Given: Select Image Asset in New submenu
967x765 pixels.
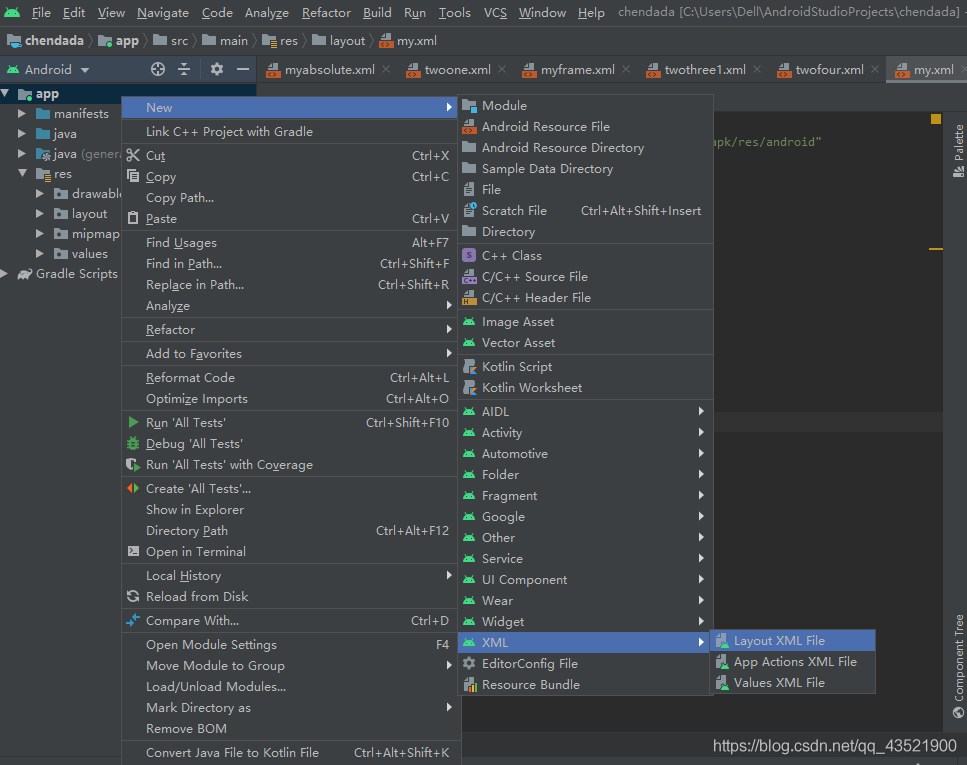Looking at the screenshot, I should coord(585,321).
